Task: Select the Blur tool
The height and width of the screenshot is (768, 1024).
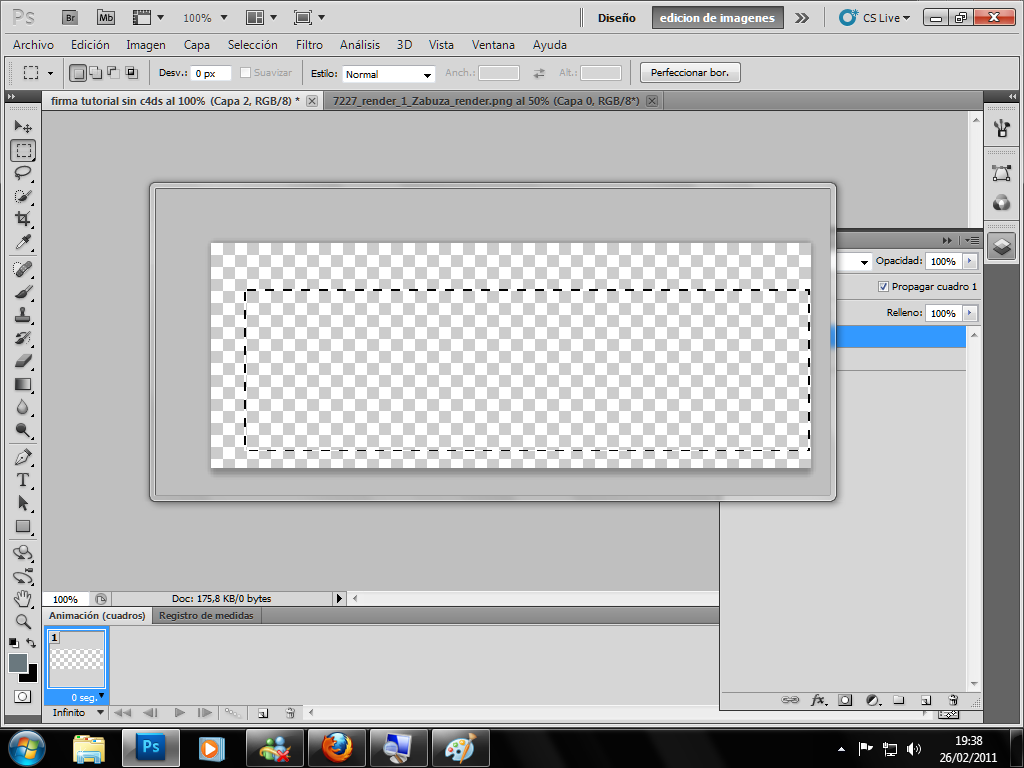Action: point(23,408)
